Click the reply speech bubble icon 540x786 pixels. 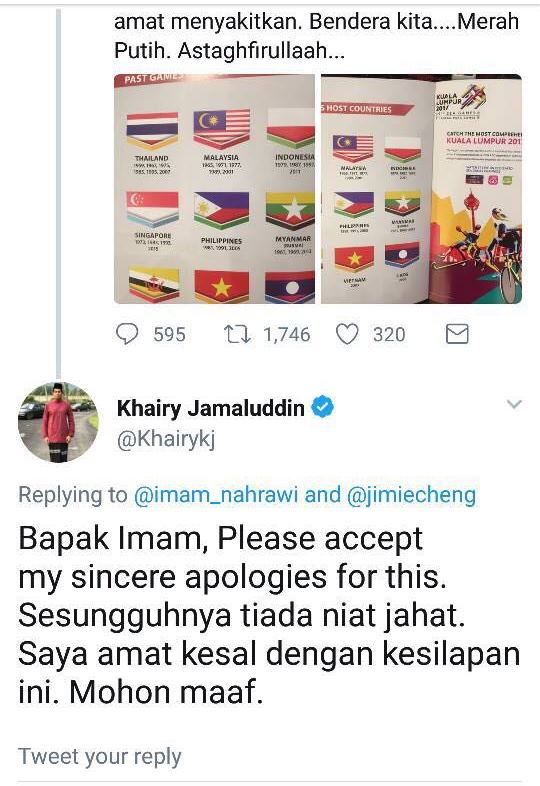pyautogui.click(x=127, y=334)
